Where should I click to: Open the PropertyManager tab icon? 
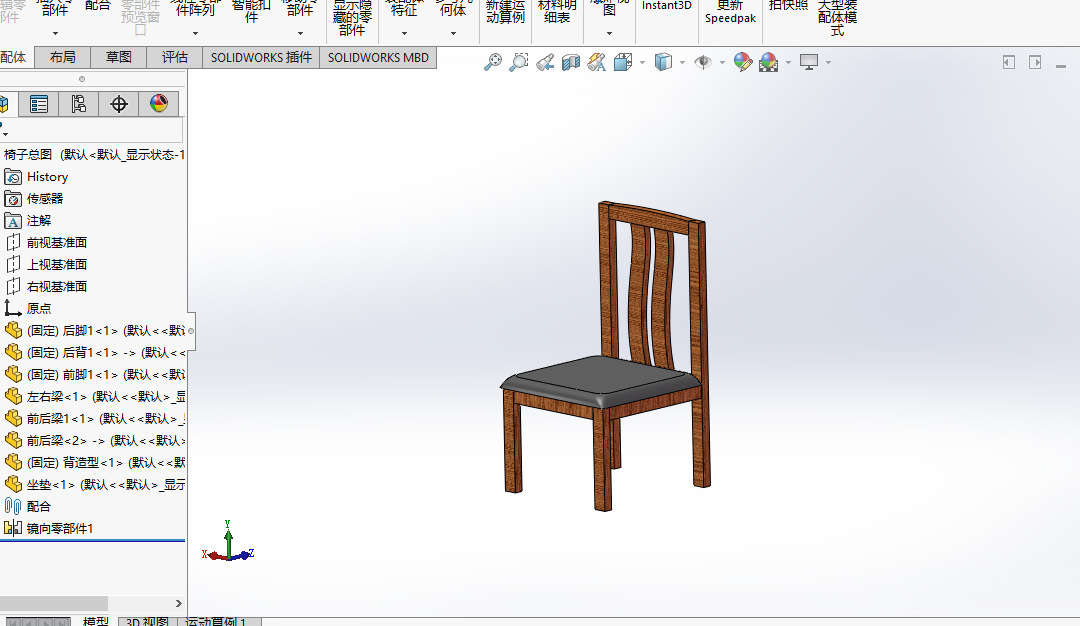39,104
